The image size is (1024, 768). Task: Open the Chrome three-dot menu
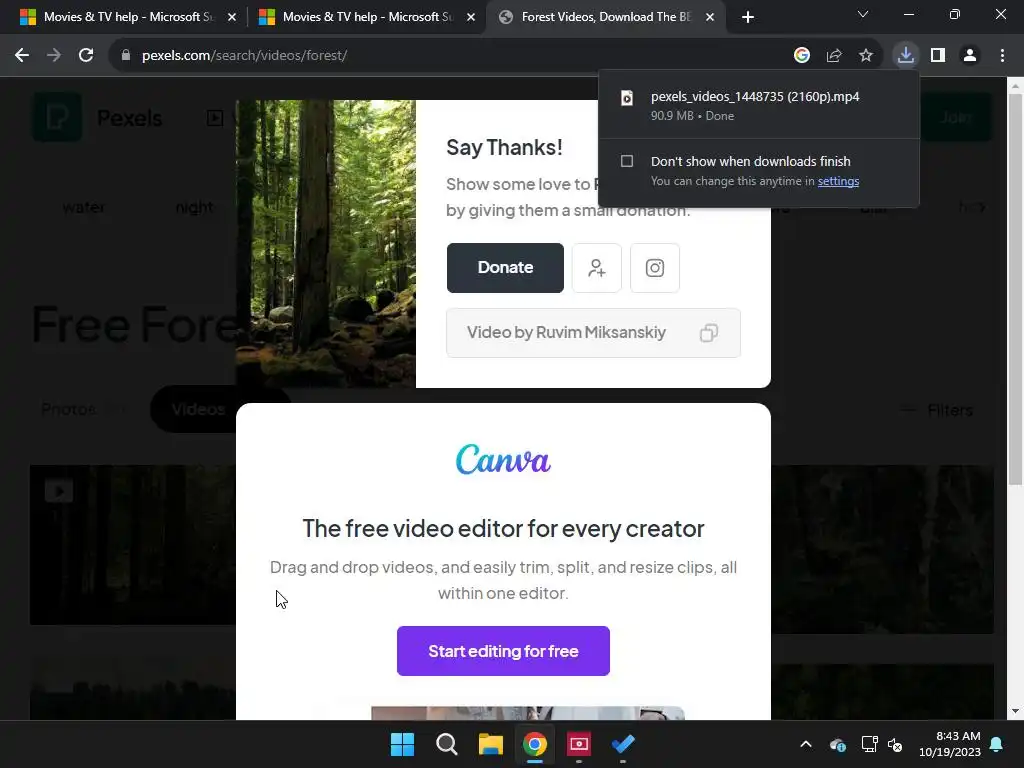pyautogui.click(x=1002, y=56)
